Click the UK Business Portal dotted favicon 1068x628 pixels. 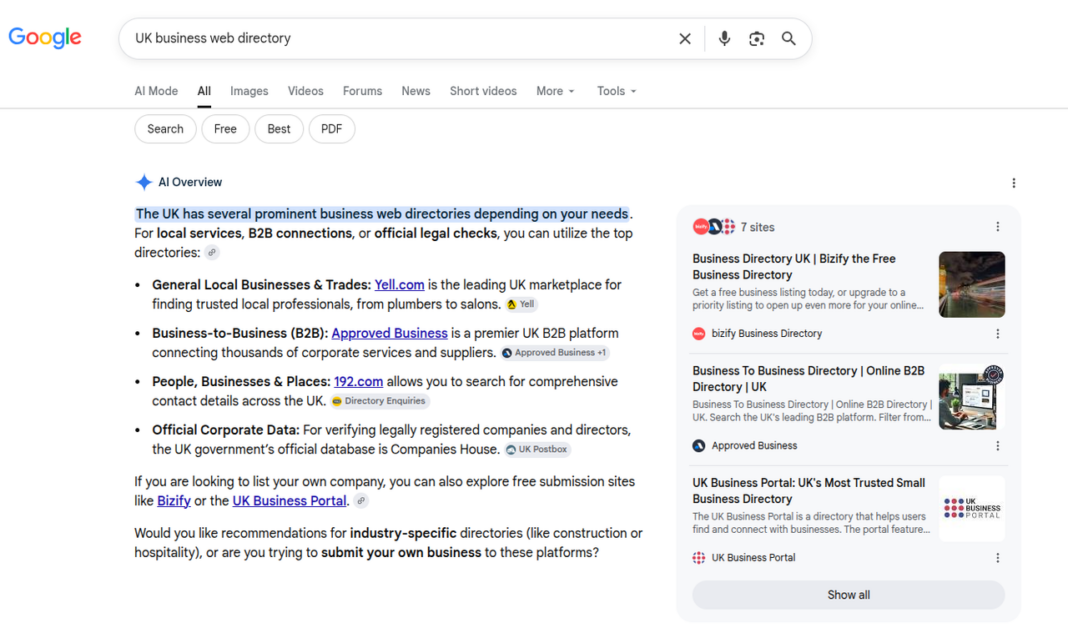tap(699, 558)
